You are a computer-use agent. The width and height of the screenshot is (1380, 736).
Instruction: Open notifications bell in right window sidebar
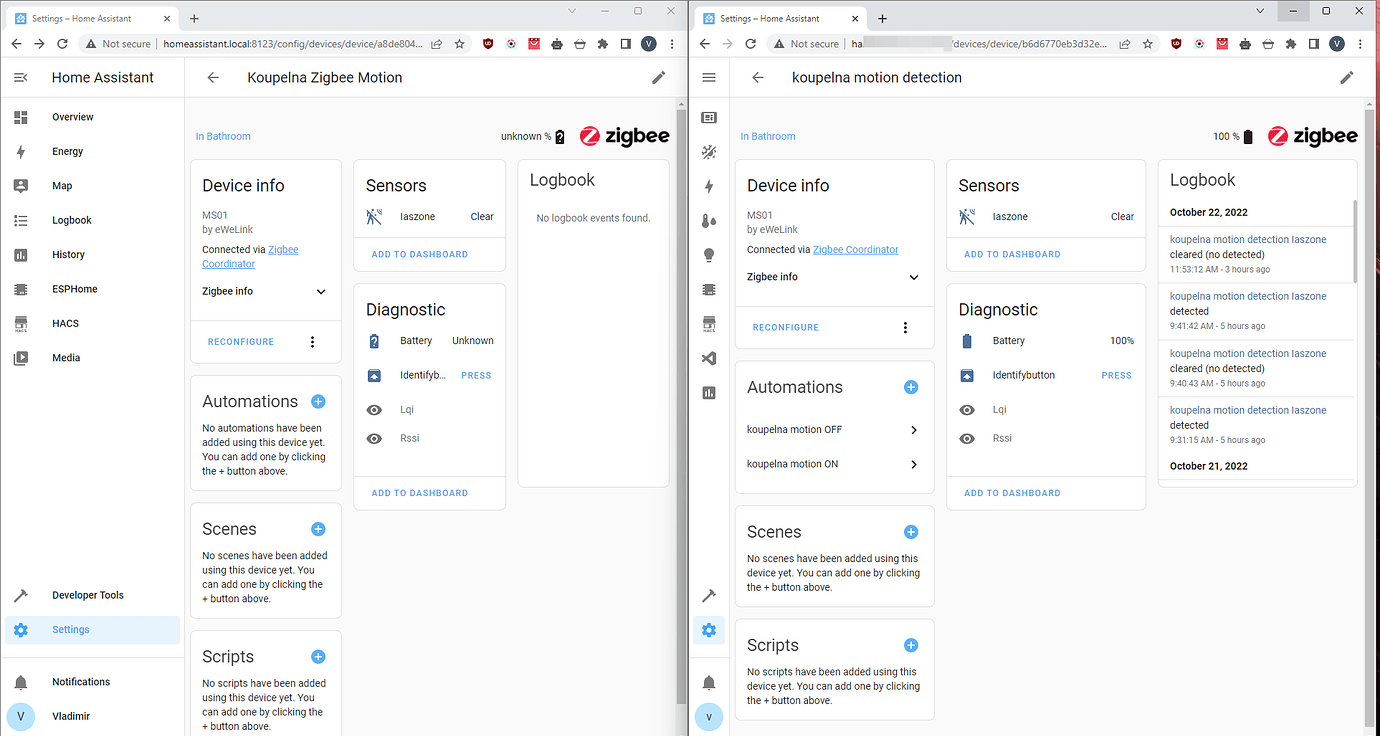[709, 682]
